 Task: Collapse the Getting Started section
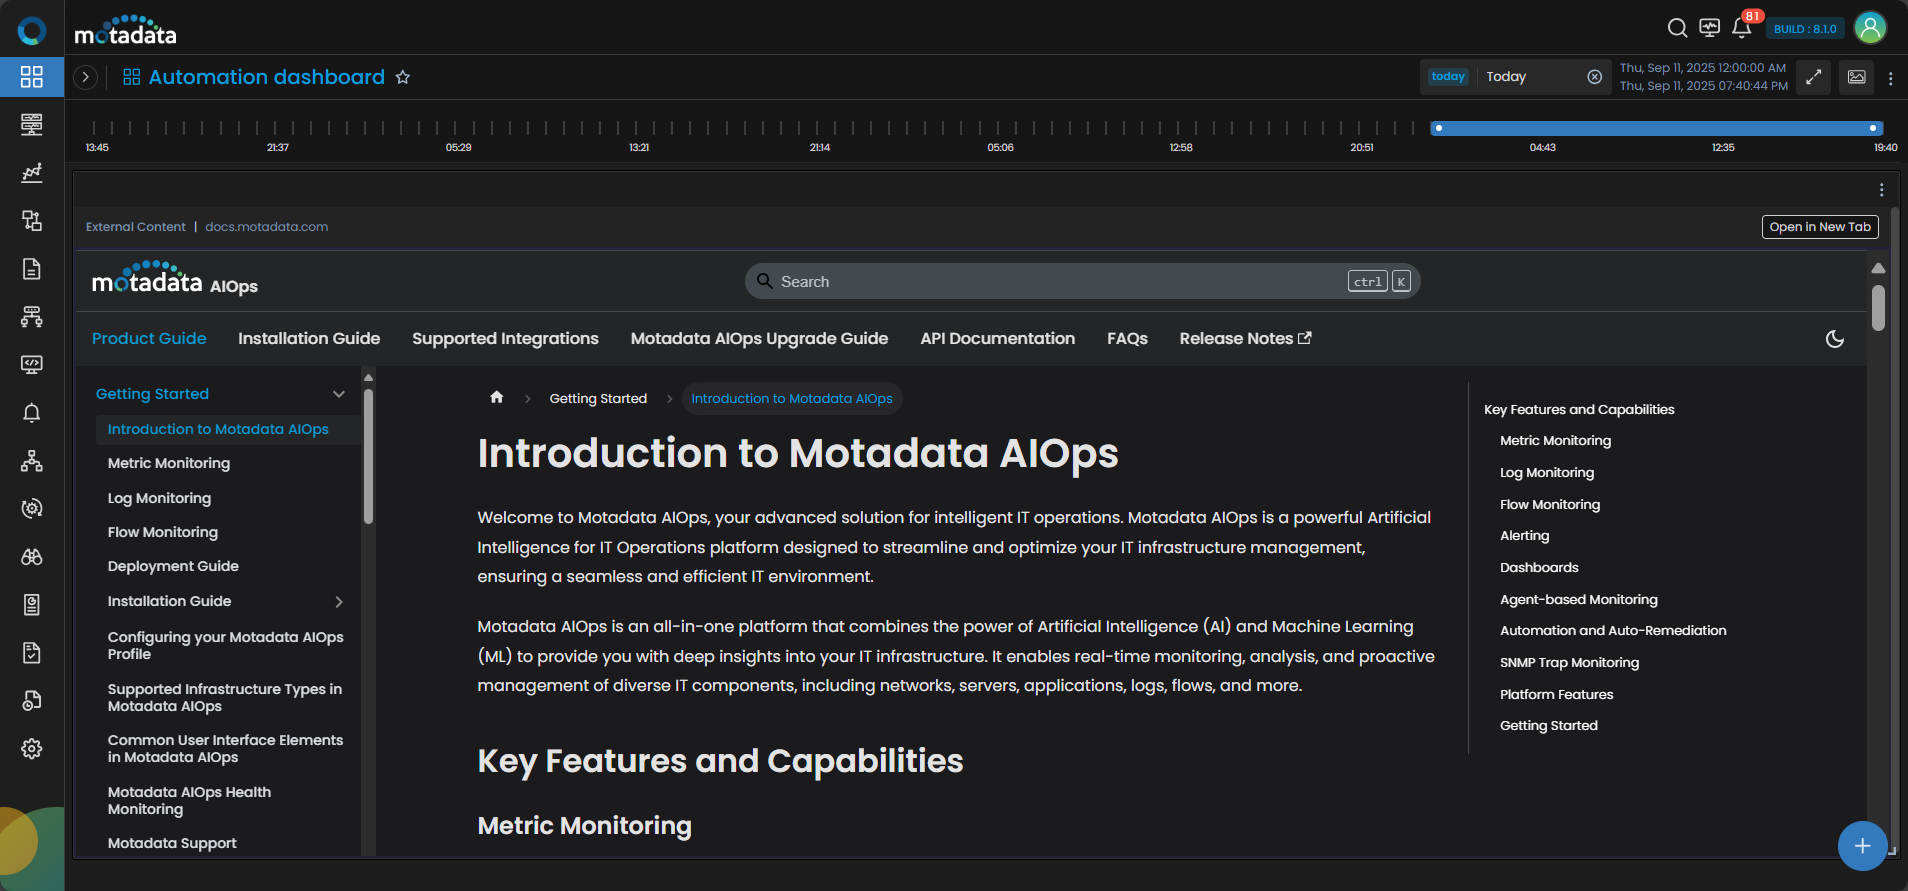tap(339, 394)
